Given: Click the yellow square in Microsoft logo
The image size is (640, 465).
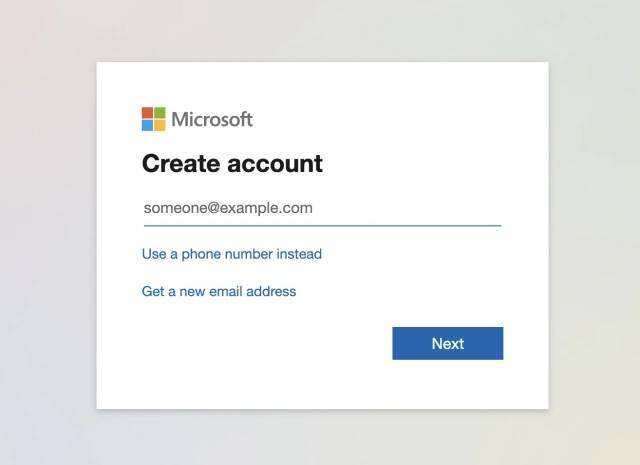Looking at the screenshot, I should tap(160, 125).
